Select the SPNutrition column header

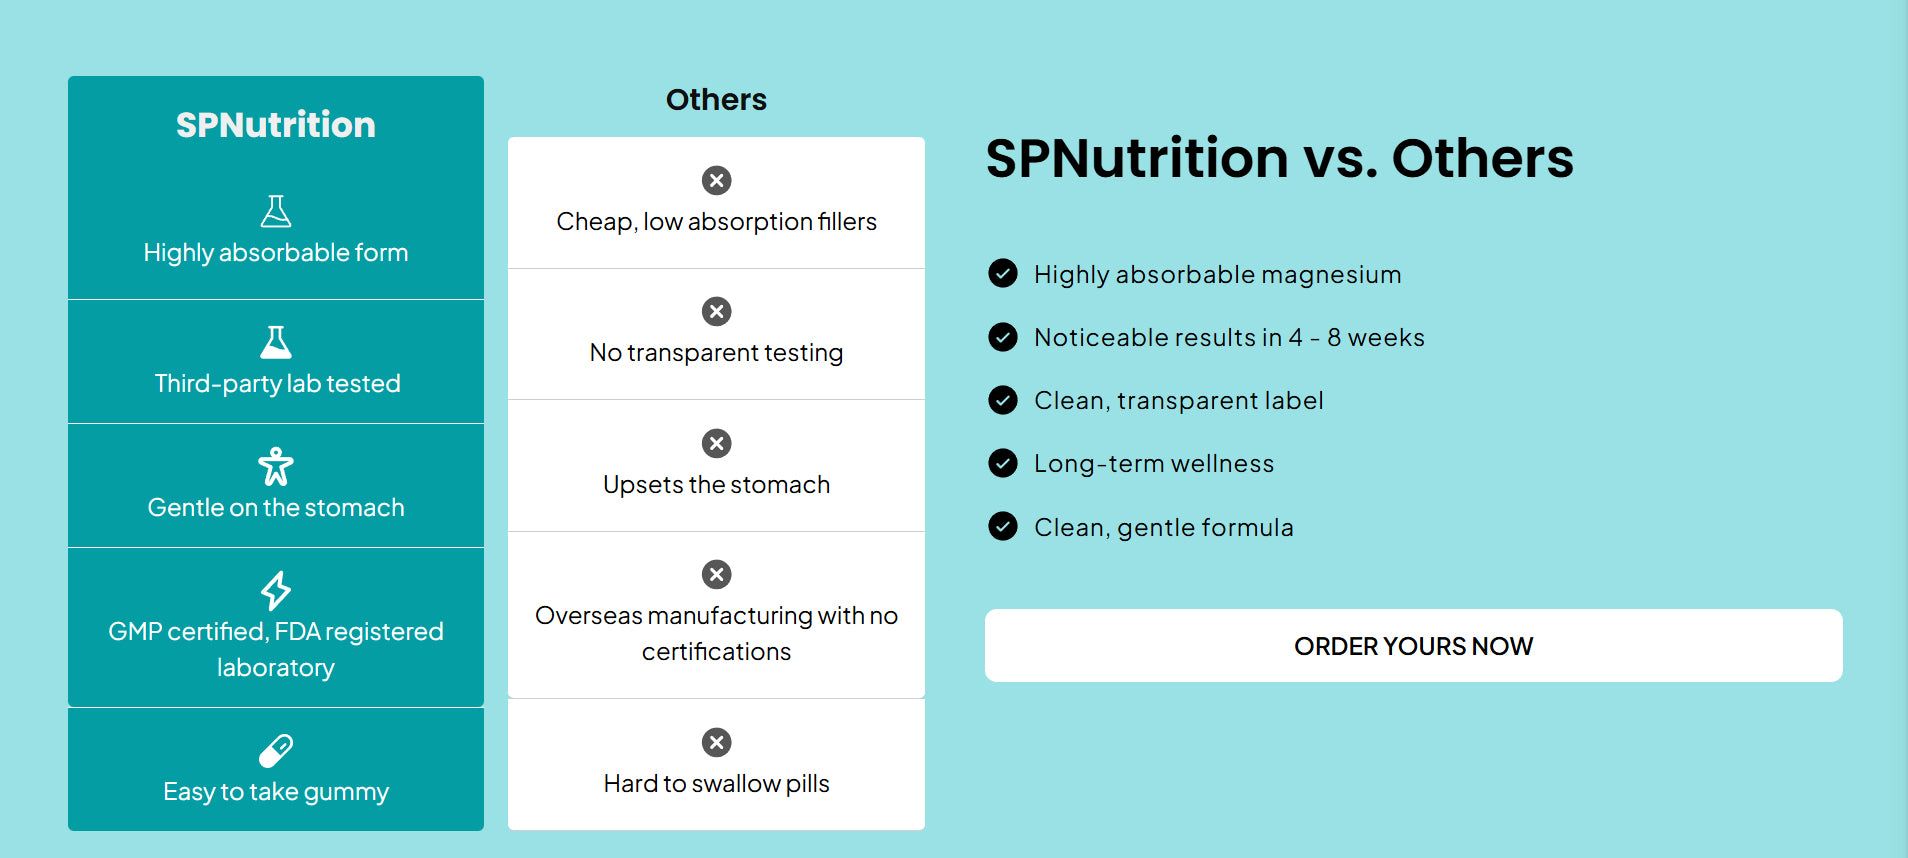click(x=276, y=125)
